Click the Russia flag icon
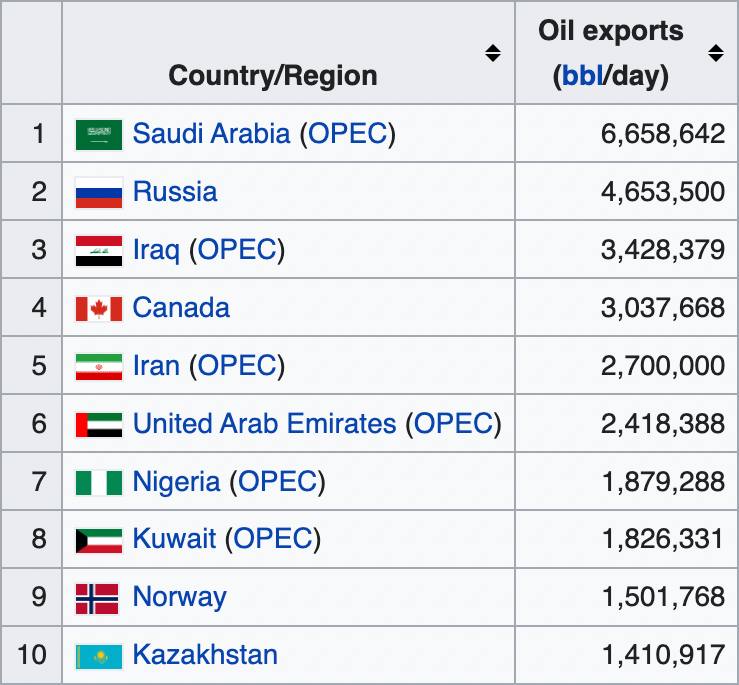 (99, 192)
